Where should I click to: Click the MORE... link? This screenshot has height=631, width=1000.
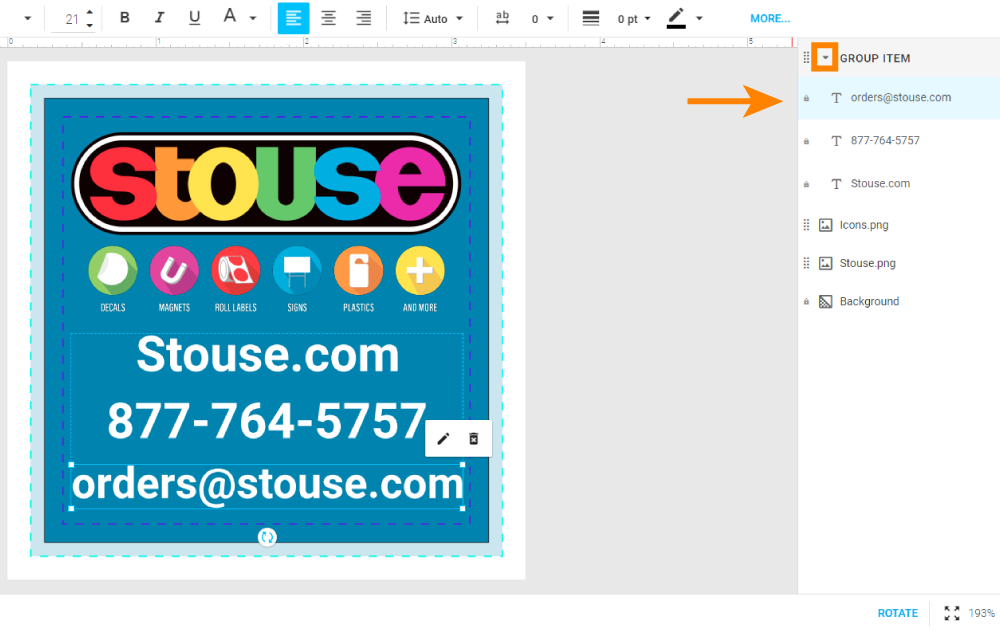click(770, 19)
